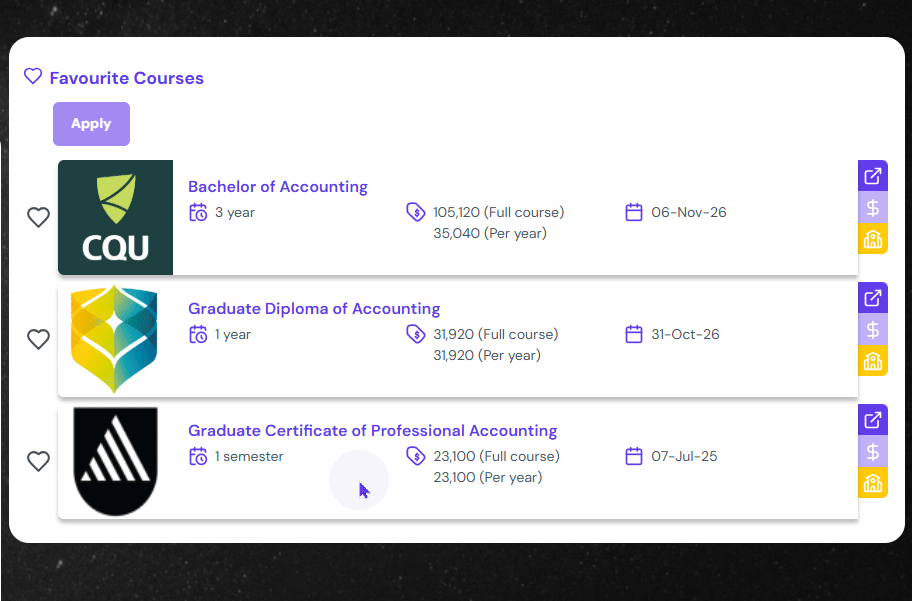Toggle favourite heart for Bachelor of Accounting
Screen dimensions: 912x601
click(38, 217)
